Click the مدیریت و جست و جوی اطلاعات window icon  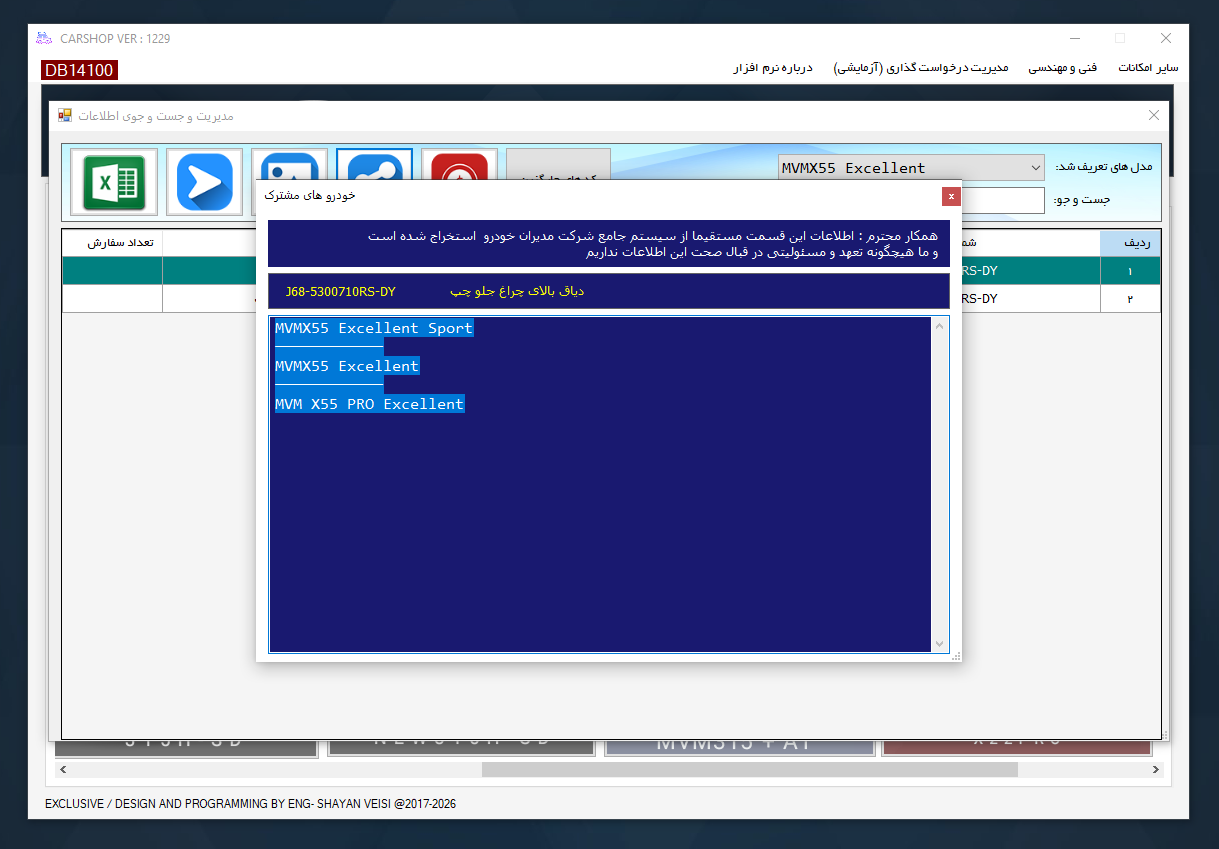tap(65, 116)
